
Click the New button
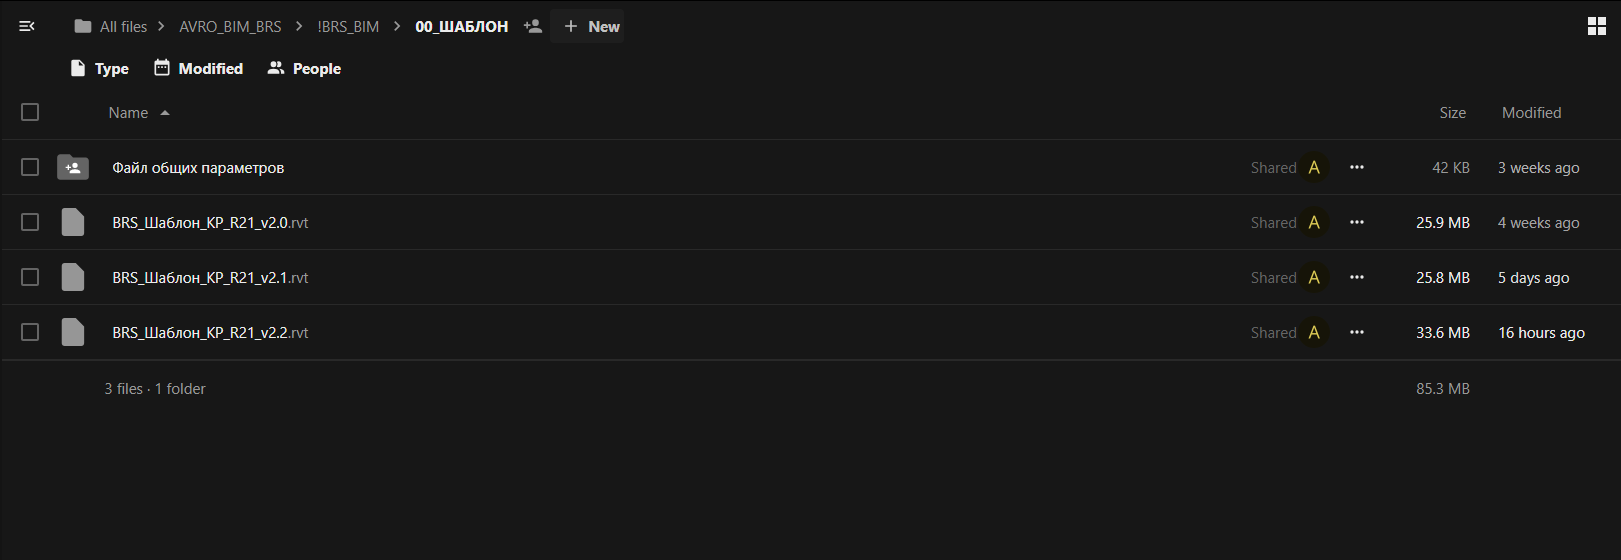pyautogui.click(x=591, y=27)
